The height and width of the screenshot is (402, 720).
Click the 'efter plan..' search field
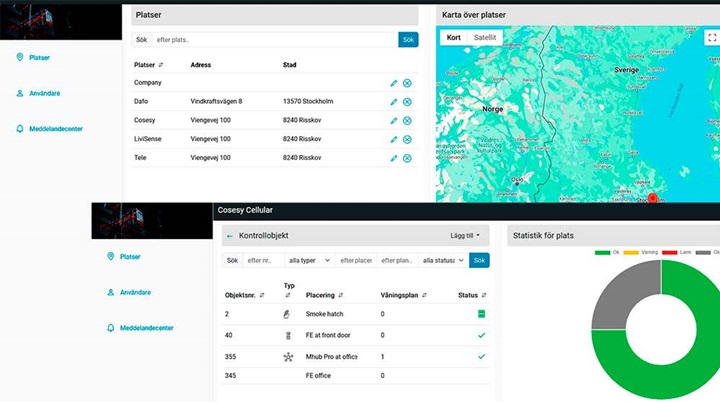pyautogui.click(x=397, y=260)
